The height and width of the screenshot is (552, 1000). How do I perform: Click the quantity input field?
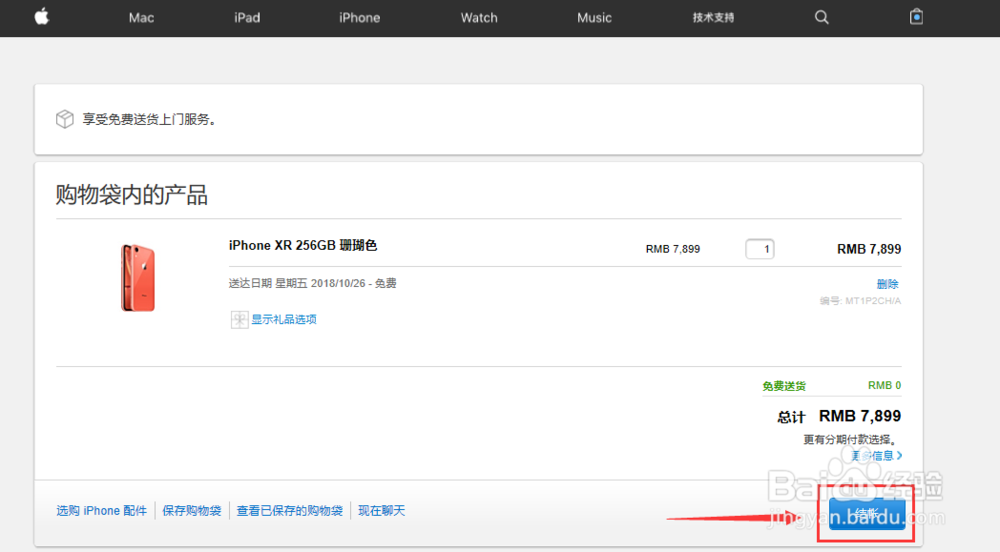(760, 249)
